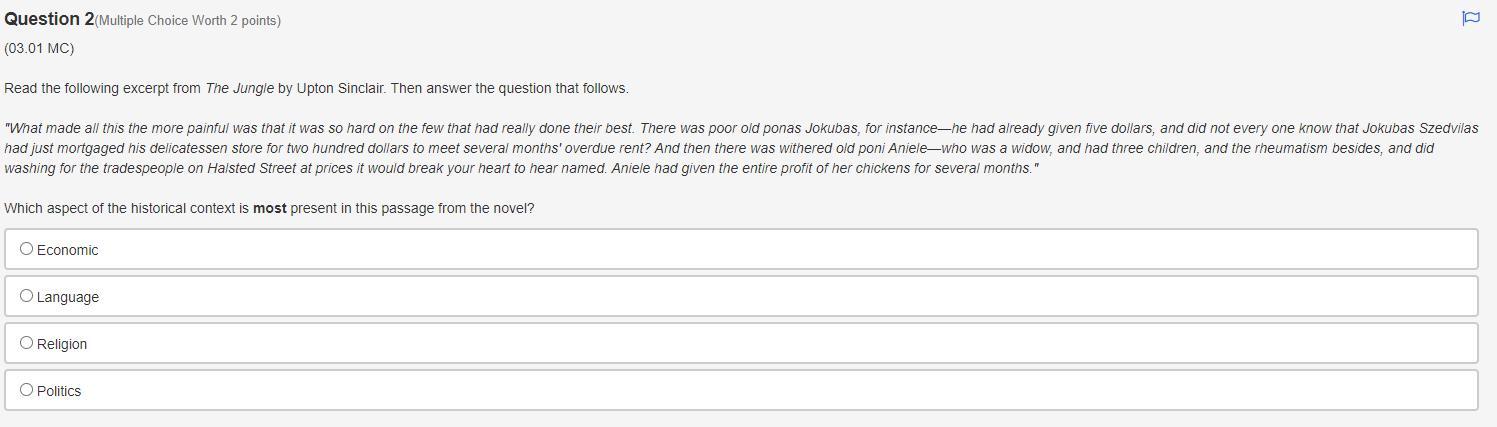Click the bold word "most"

tap(269, 208)
